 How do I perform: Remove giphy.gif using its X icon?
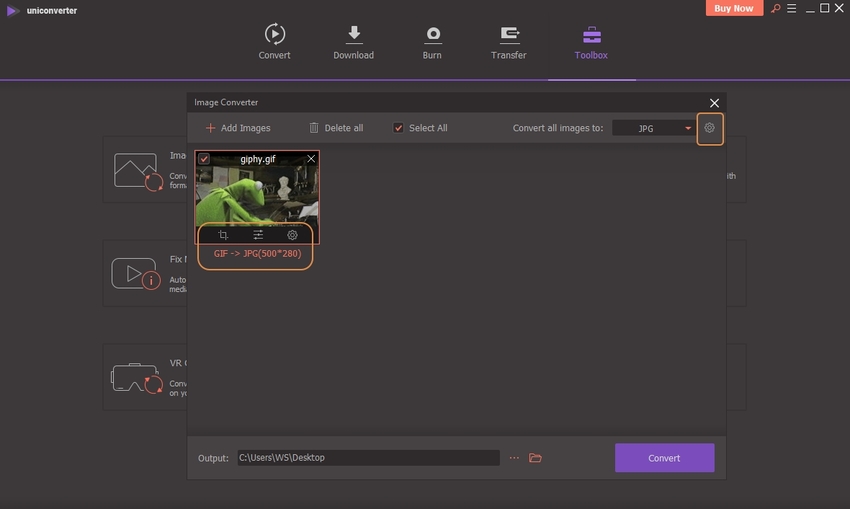pyautogui.click(x=311, y=159)
